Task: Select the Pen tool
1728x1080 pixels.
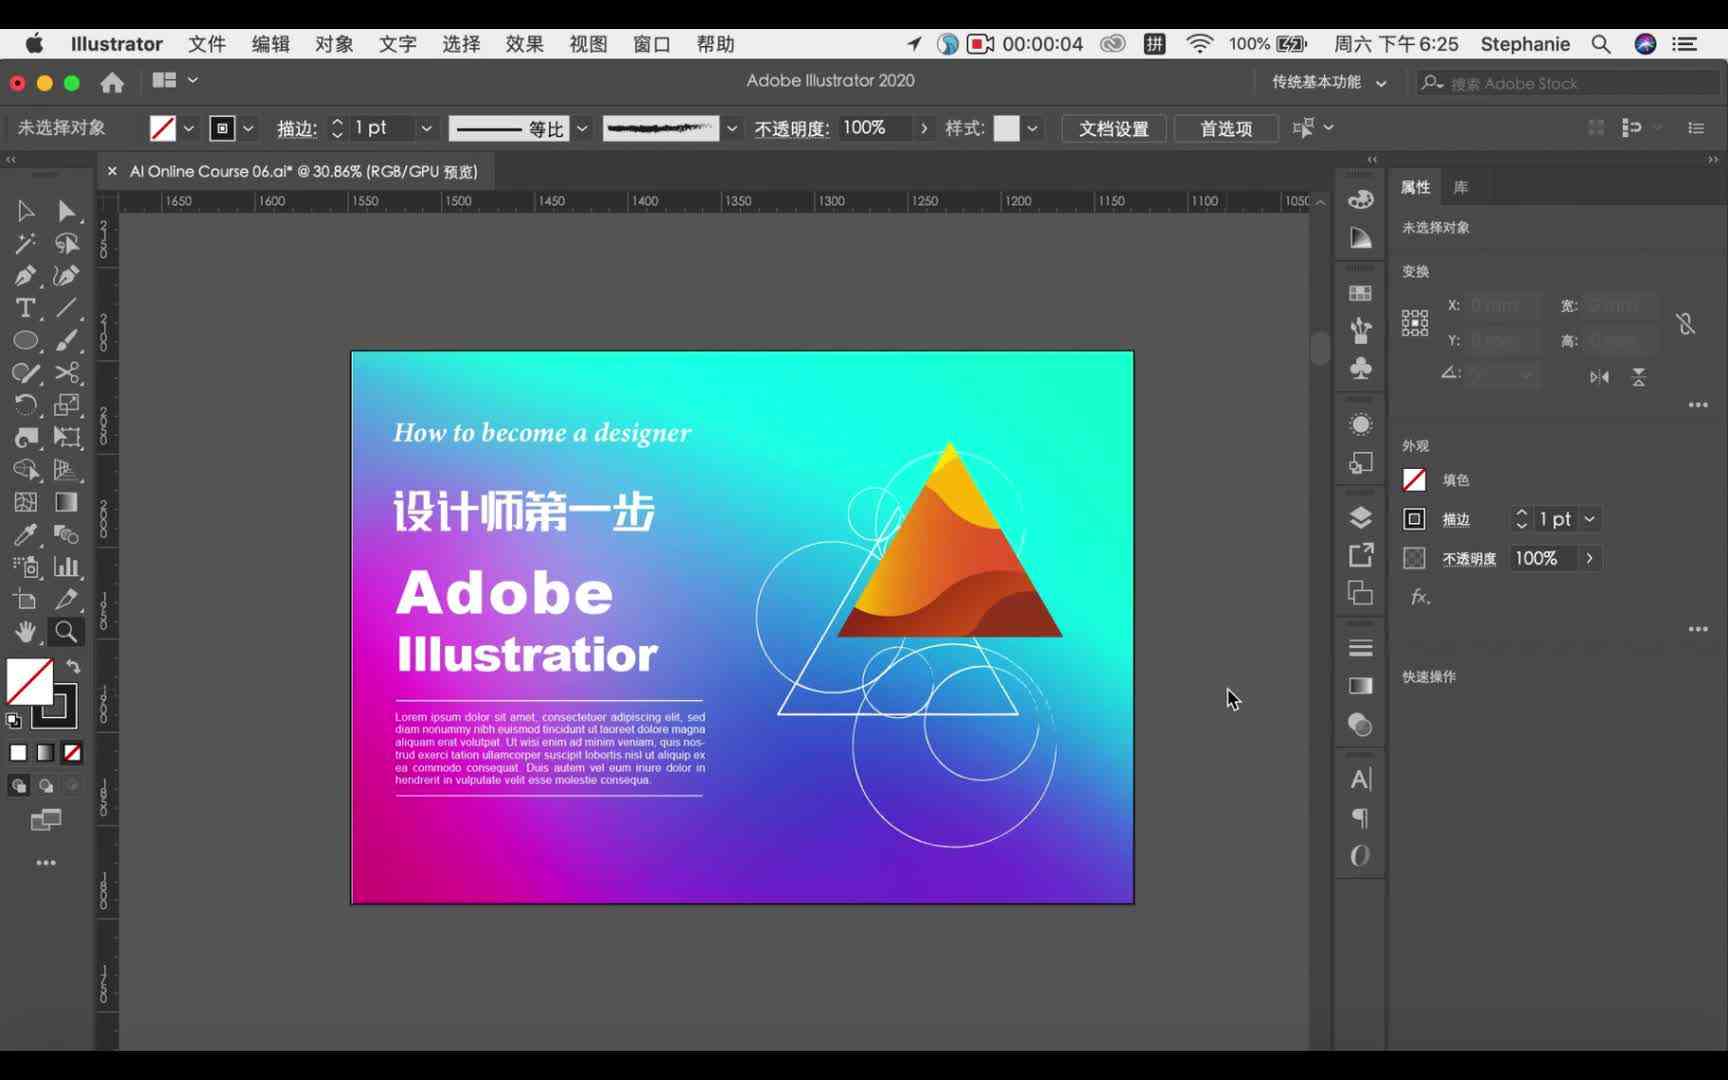Action: [x=25, y=276]
